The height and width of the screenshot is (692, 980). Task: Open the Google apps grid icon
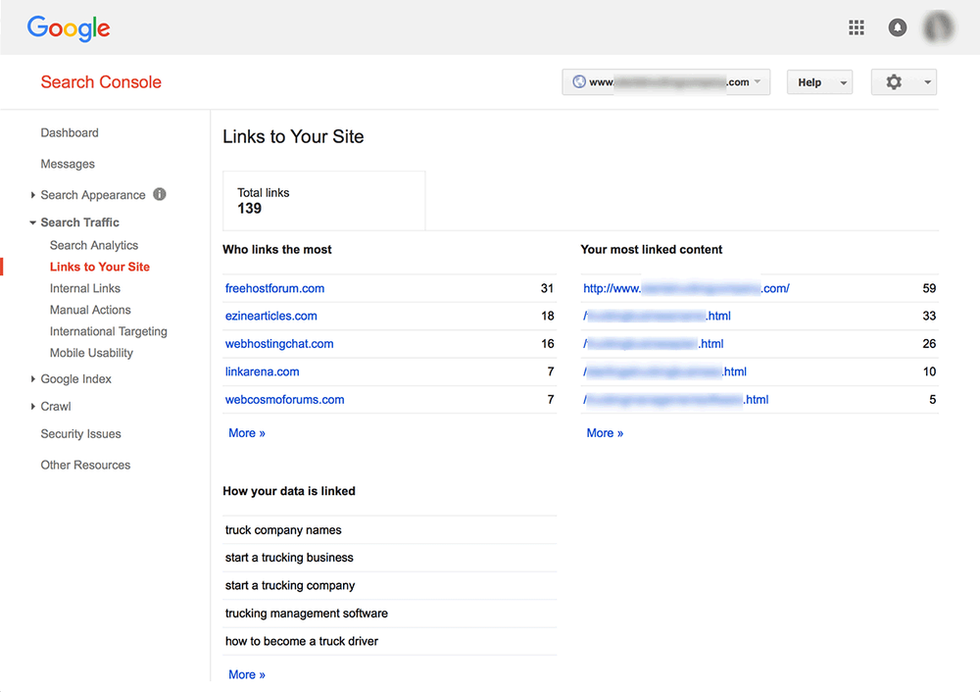[x=856, y=28]
